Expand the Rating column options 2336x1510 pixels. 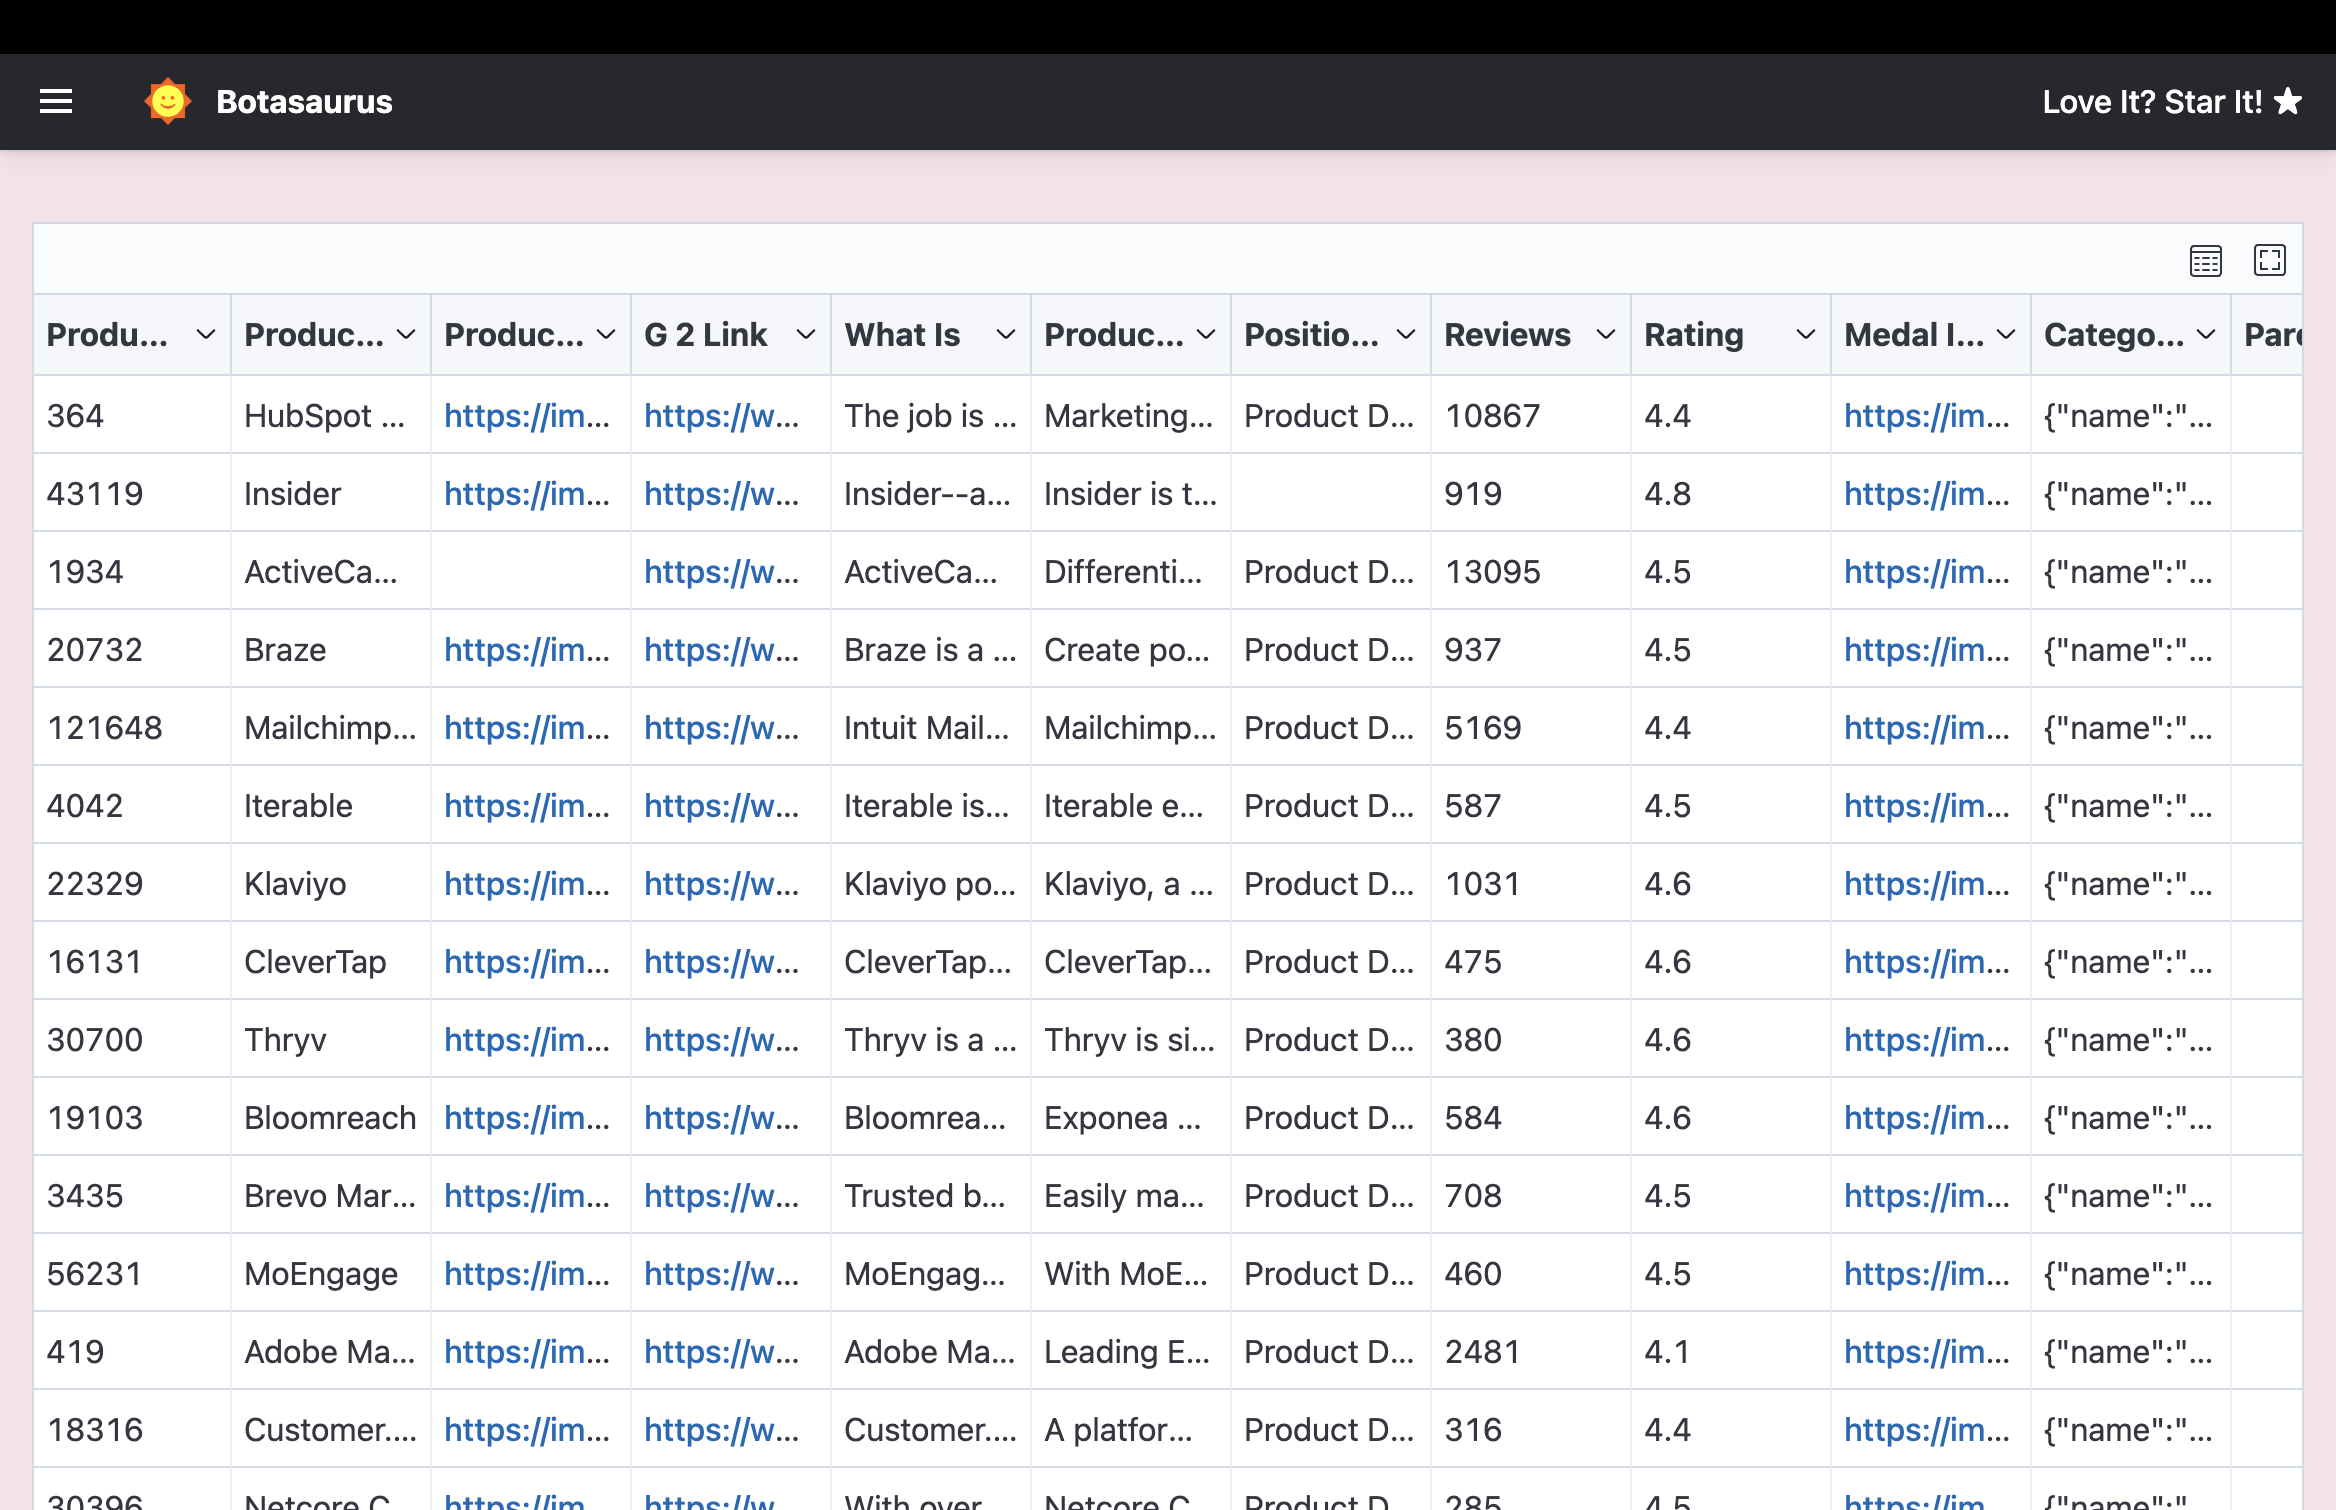[1805, 335]
